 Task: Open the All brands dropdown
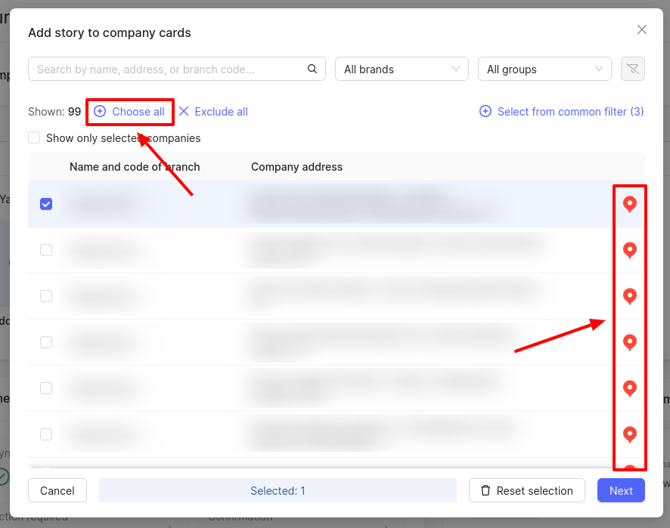pos(401,69)
